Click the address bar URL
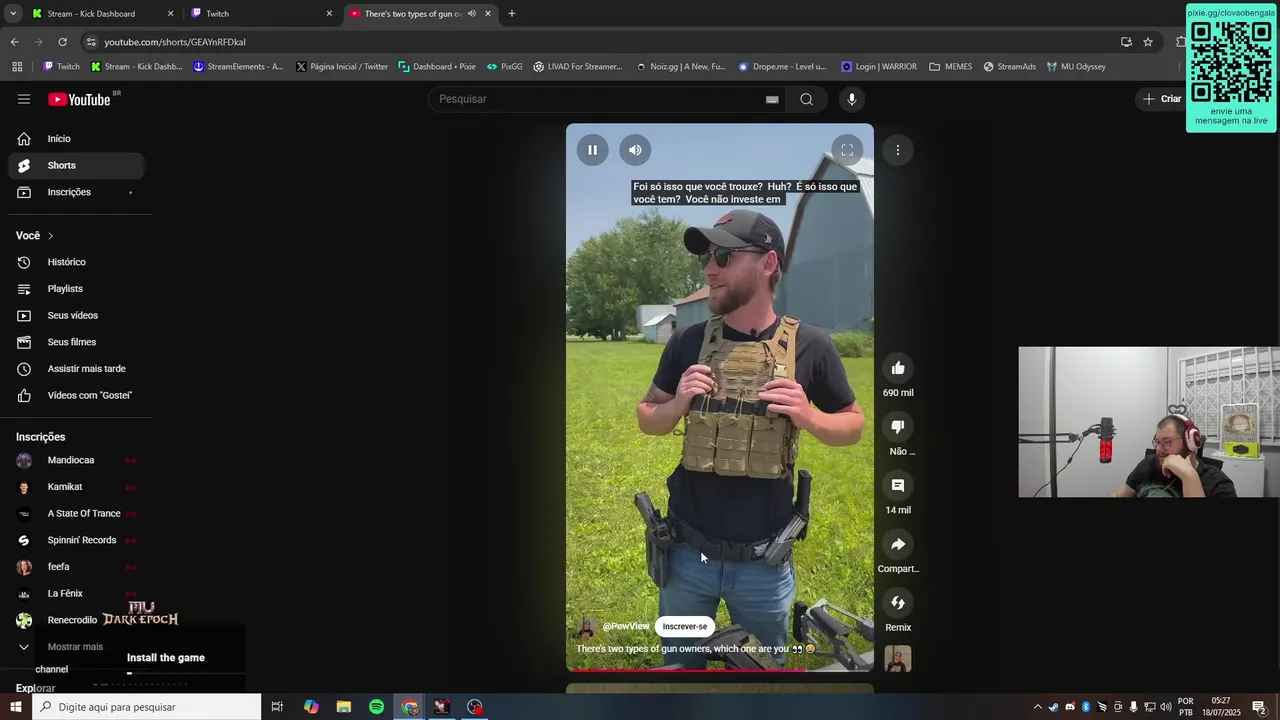The width and height of the screenshot is (1280, 720). (174, 42)
